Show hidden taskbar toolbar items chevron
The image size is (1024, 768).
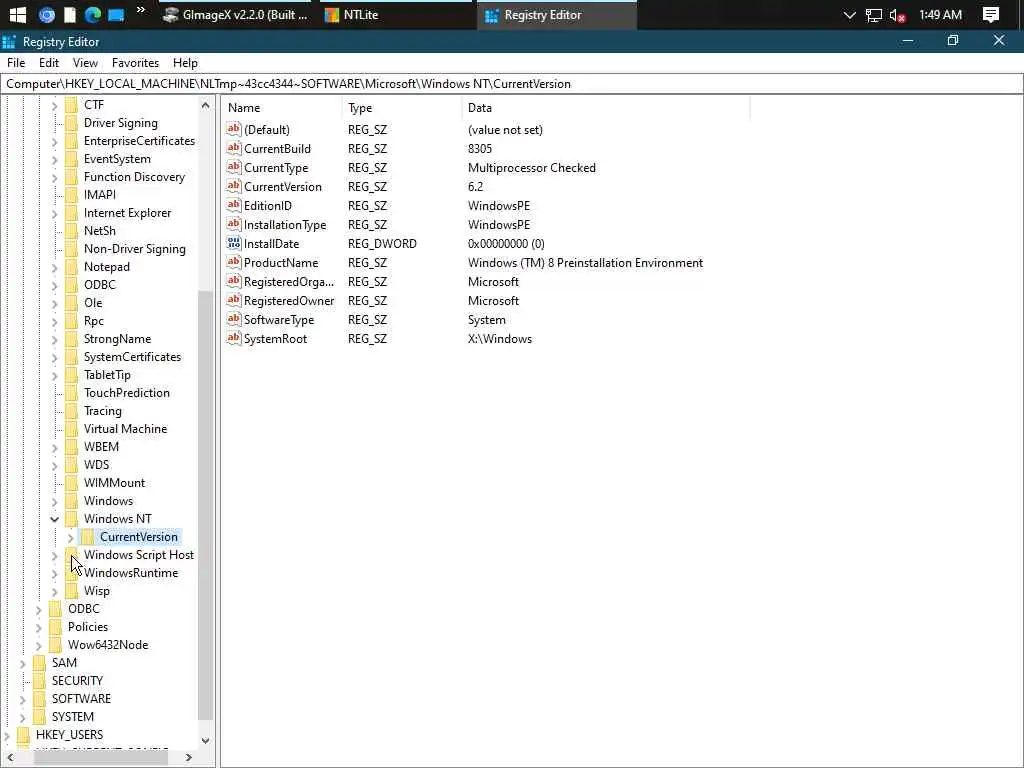140,10
